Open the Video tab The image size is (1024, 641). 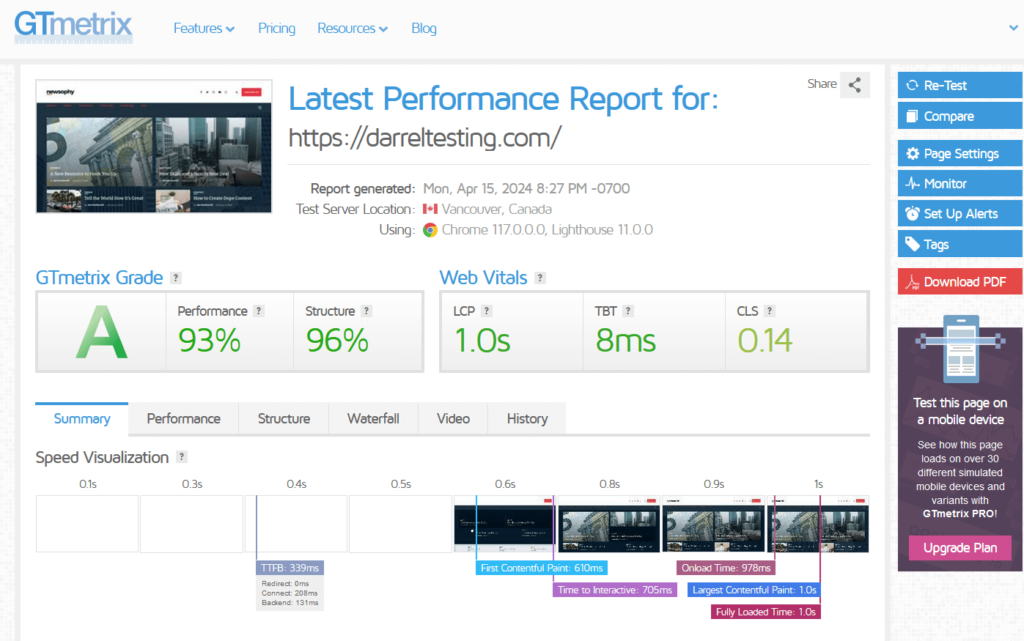453,418
